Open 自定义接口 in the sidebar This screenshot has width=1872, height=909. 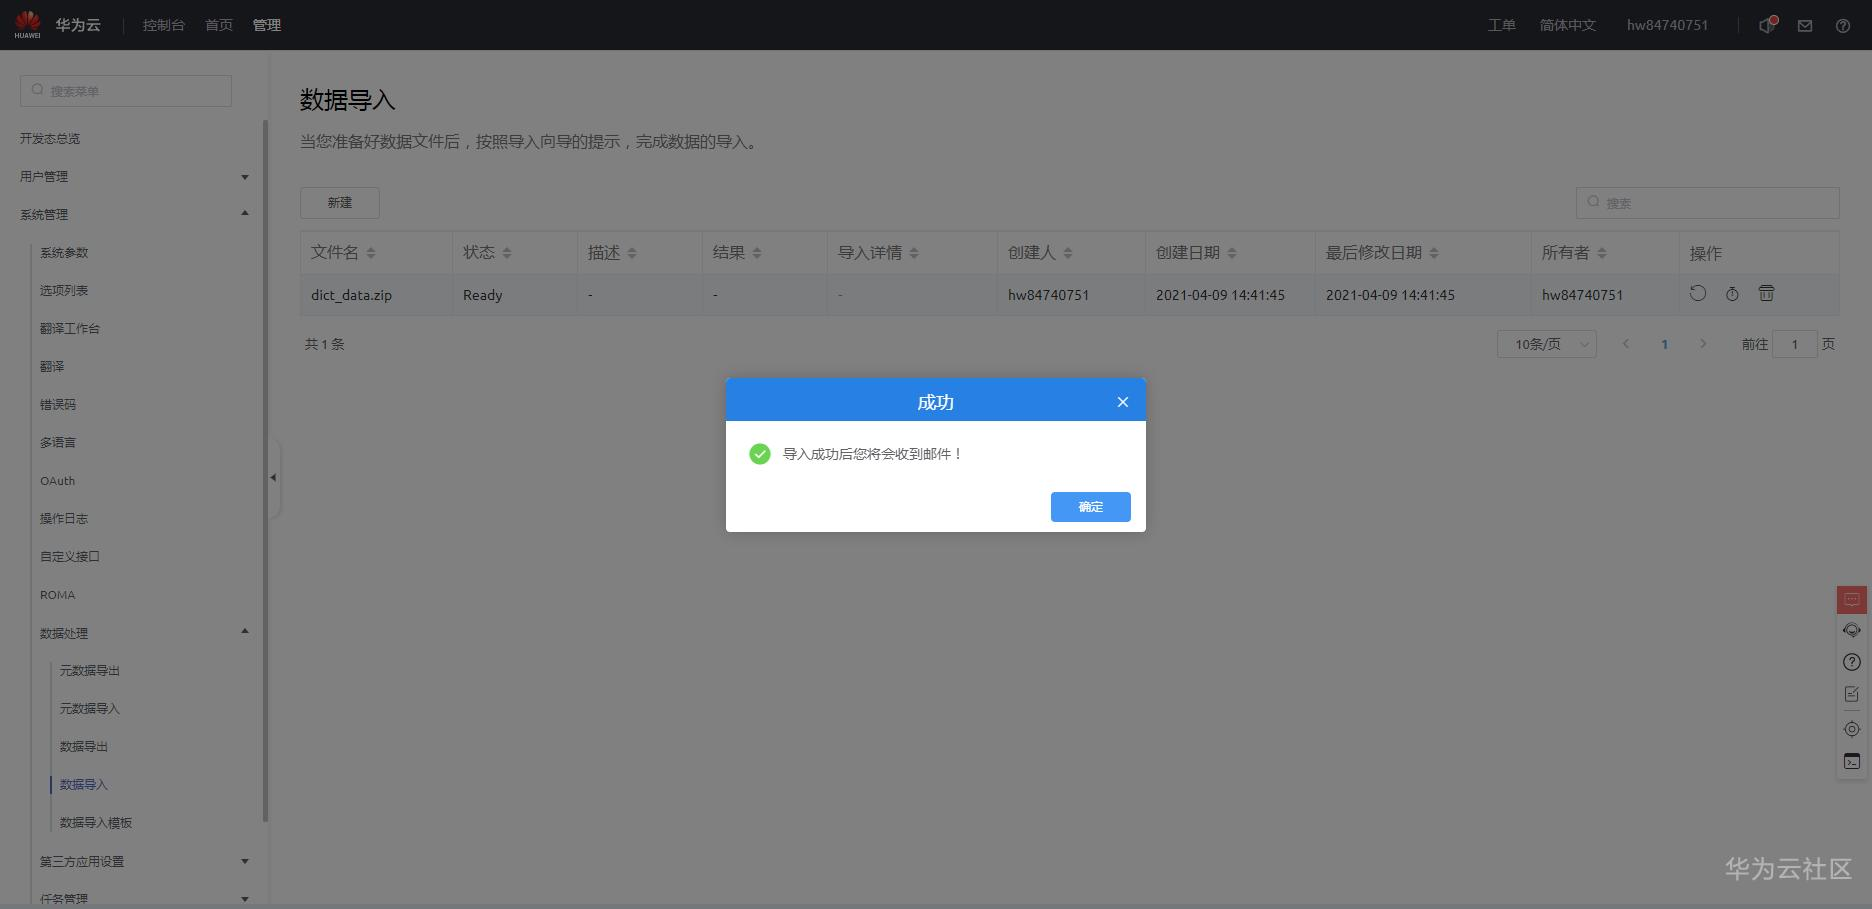pyautogui.click(x=70, y=557)
